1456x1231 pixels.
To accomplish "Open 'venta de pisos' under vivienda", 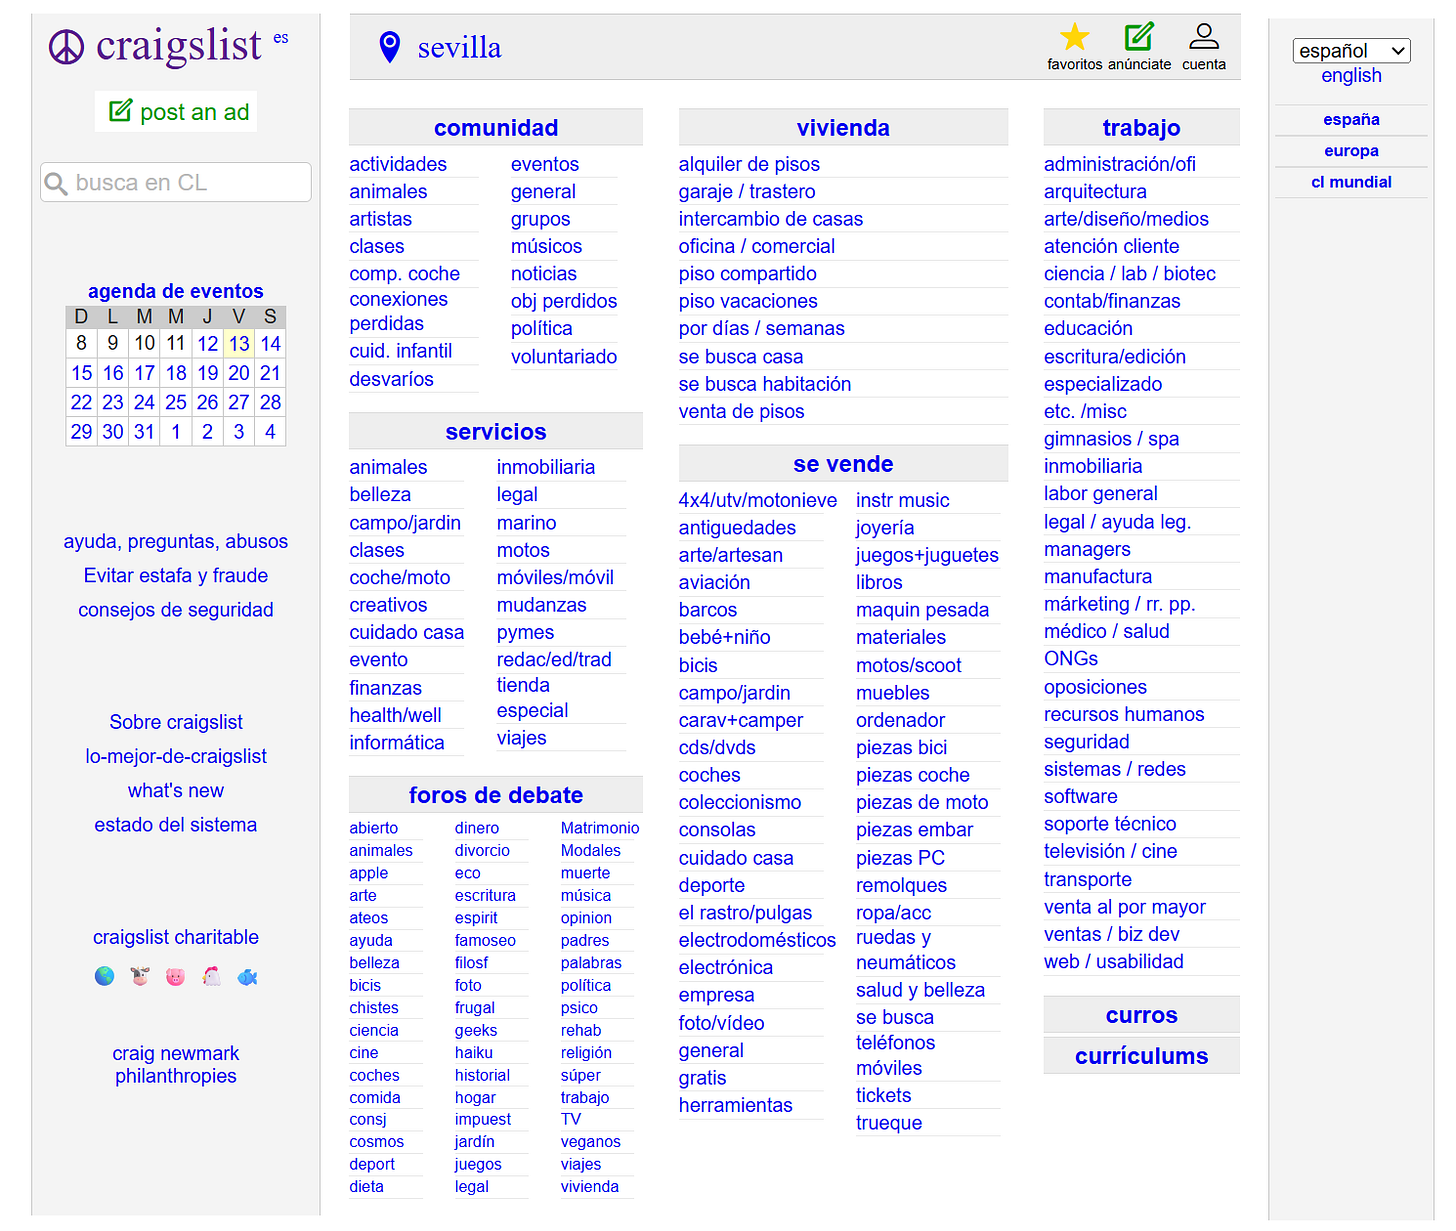I will point(741,411).
